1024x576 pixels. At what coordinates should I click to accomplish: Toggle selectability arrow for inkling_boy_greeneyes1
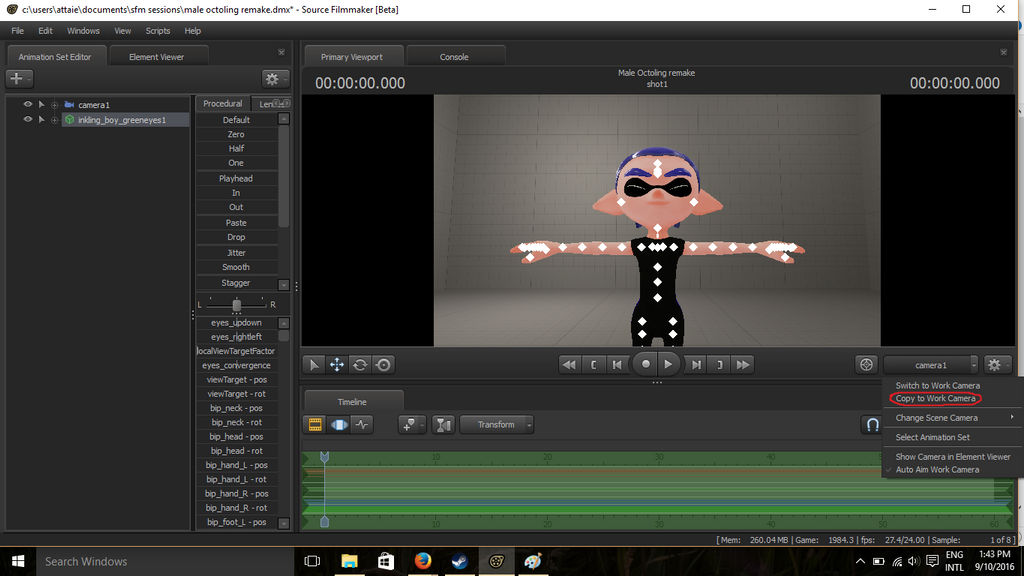point(42,120)
